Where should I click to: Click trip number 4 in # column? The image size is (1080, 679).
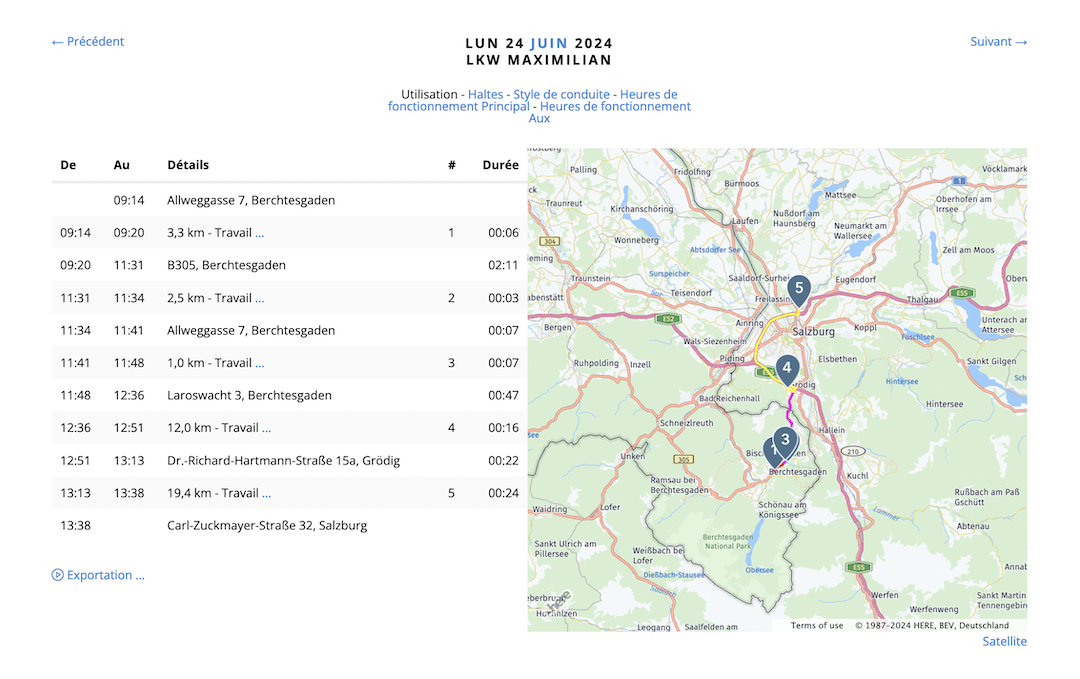(x=451, y=428)
